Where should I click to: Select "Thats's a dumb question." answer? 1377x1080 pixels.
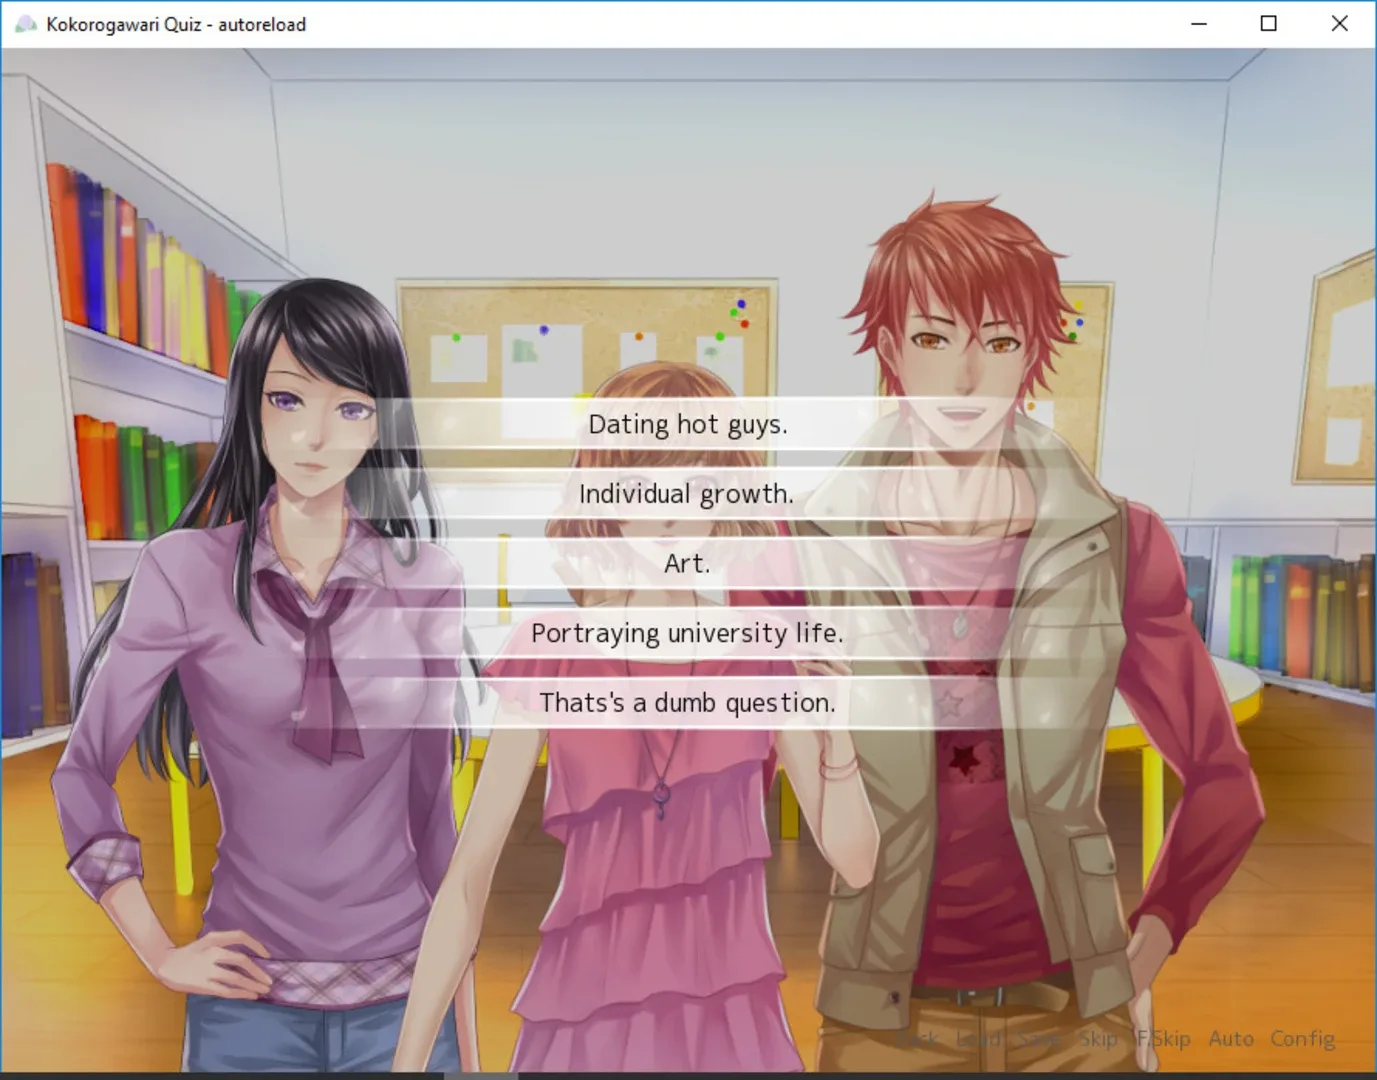coord(687,703)
